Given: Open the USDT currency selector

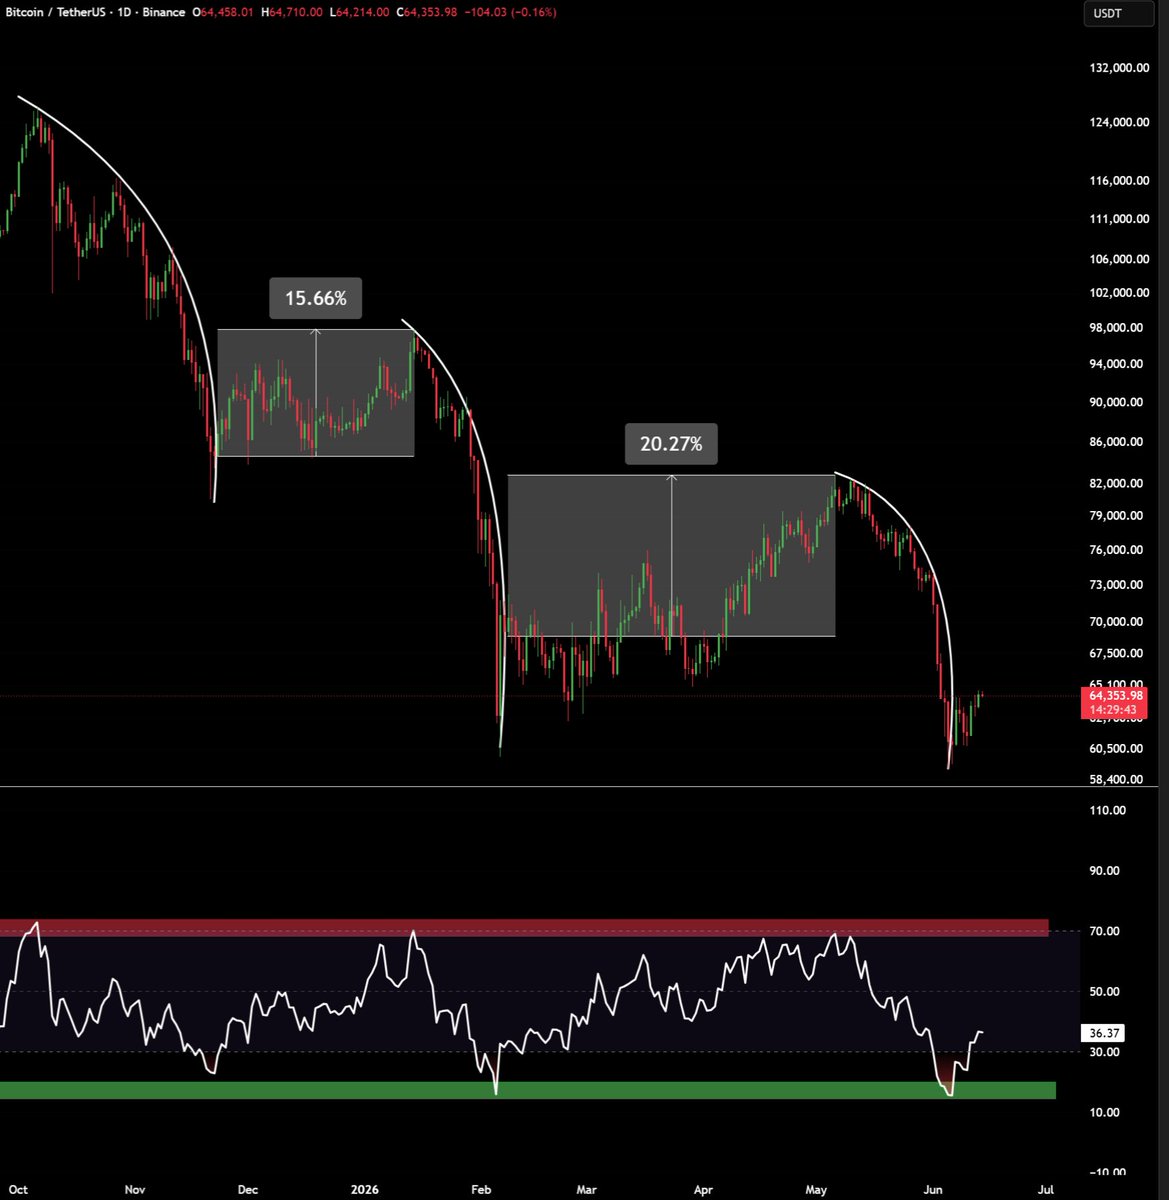Looking at the screenshot, I should point(1119,15).
